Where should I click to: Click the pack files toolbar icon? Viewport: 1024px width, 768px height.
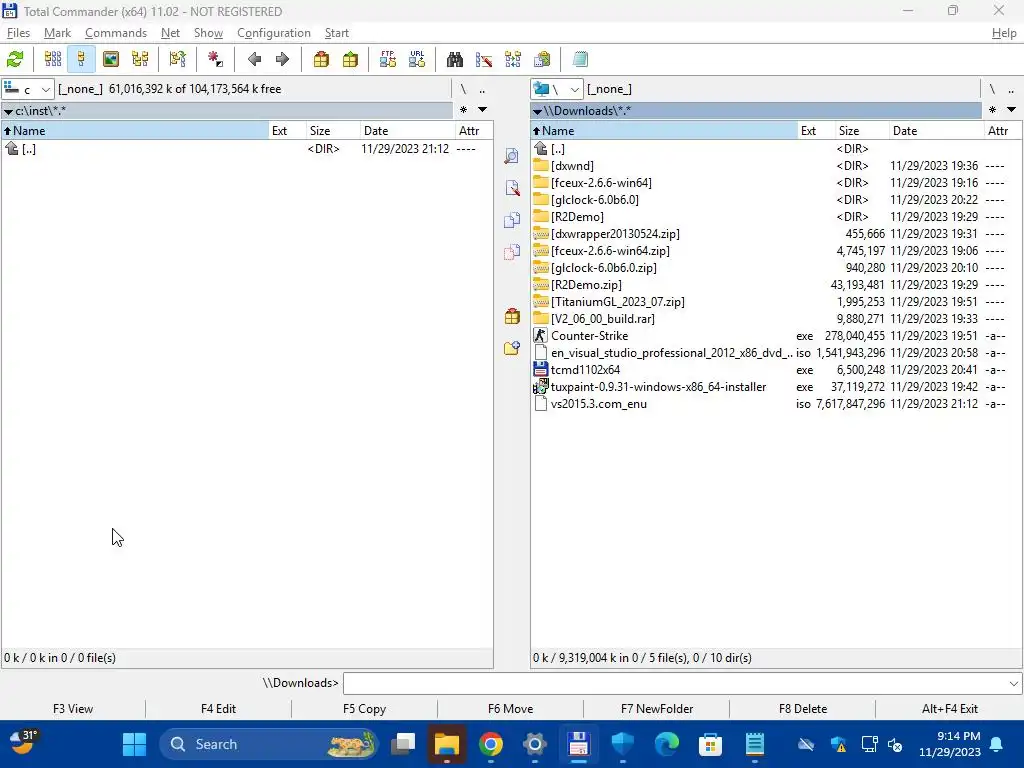coord(321,59)
